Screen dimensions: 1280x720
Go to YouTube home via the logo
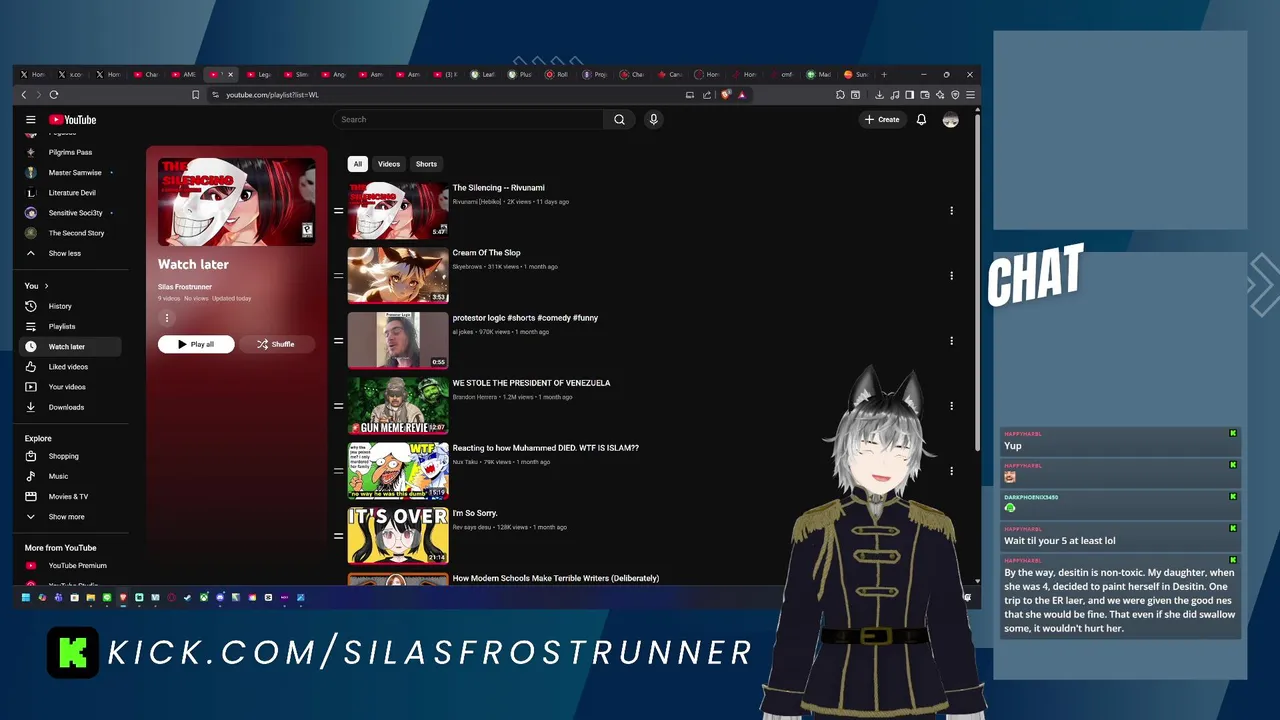(x=72, y=119)
